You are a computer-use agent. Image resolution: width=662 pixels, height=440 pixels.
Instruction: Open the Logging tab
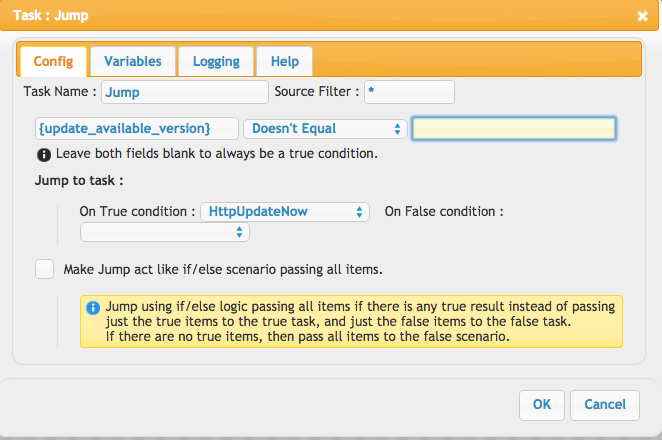[216, 62]
